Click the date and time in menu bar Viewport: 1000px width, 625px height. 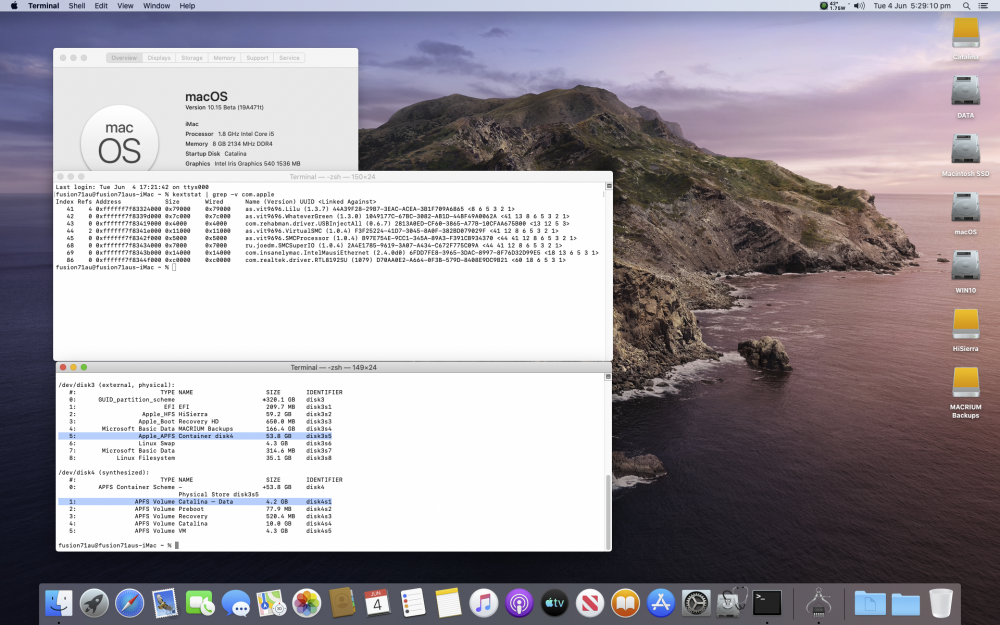tap(911, 6)
